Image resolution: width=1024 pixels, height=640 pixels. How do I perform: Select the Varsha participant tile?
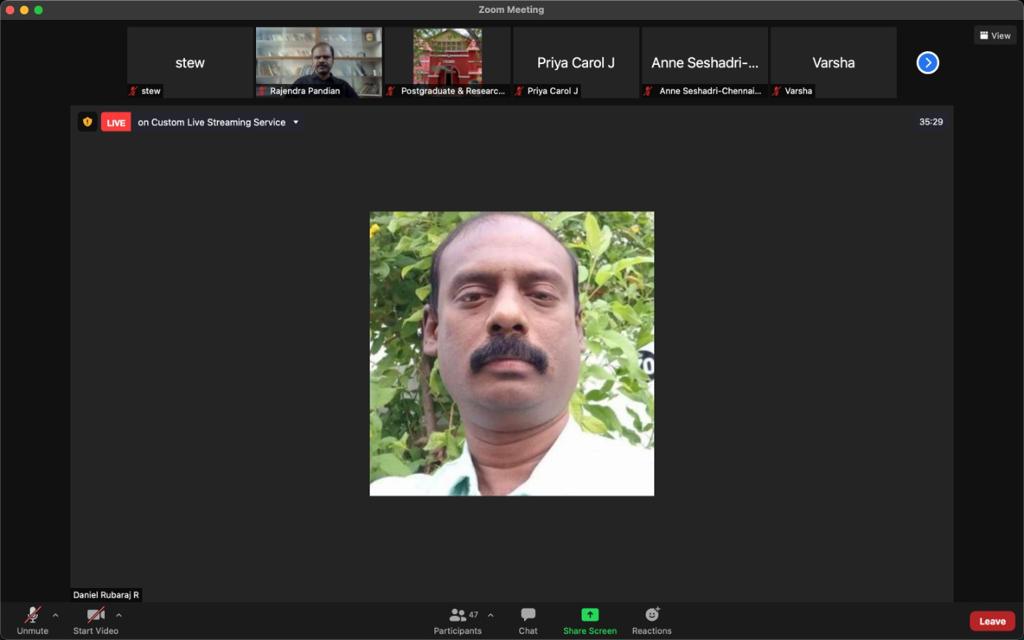833,62
